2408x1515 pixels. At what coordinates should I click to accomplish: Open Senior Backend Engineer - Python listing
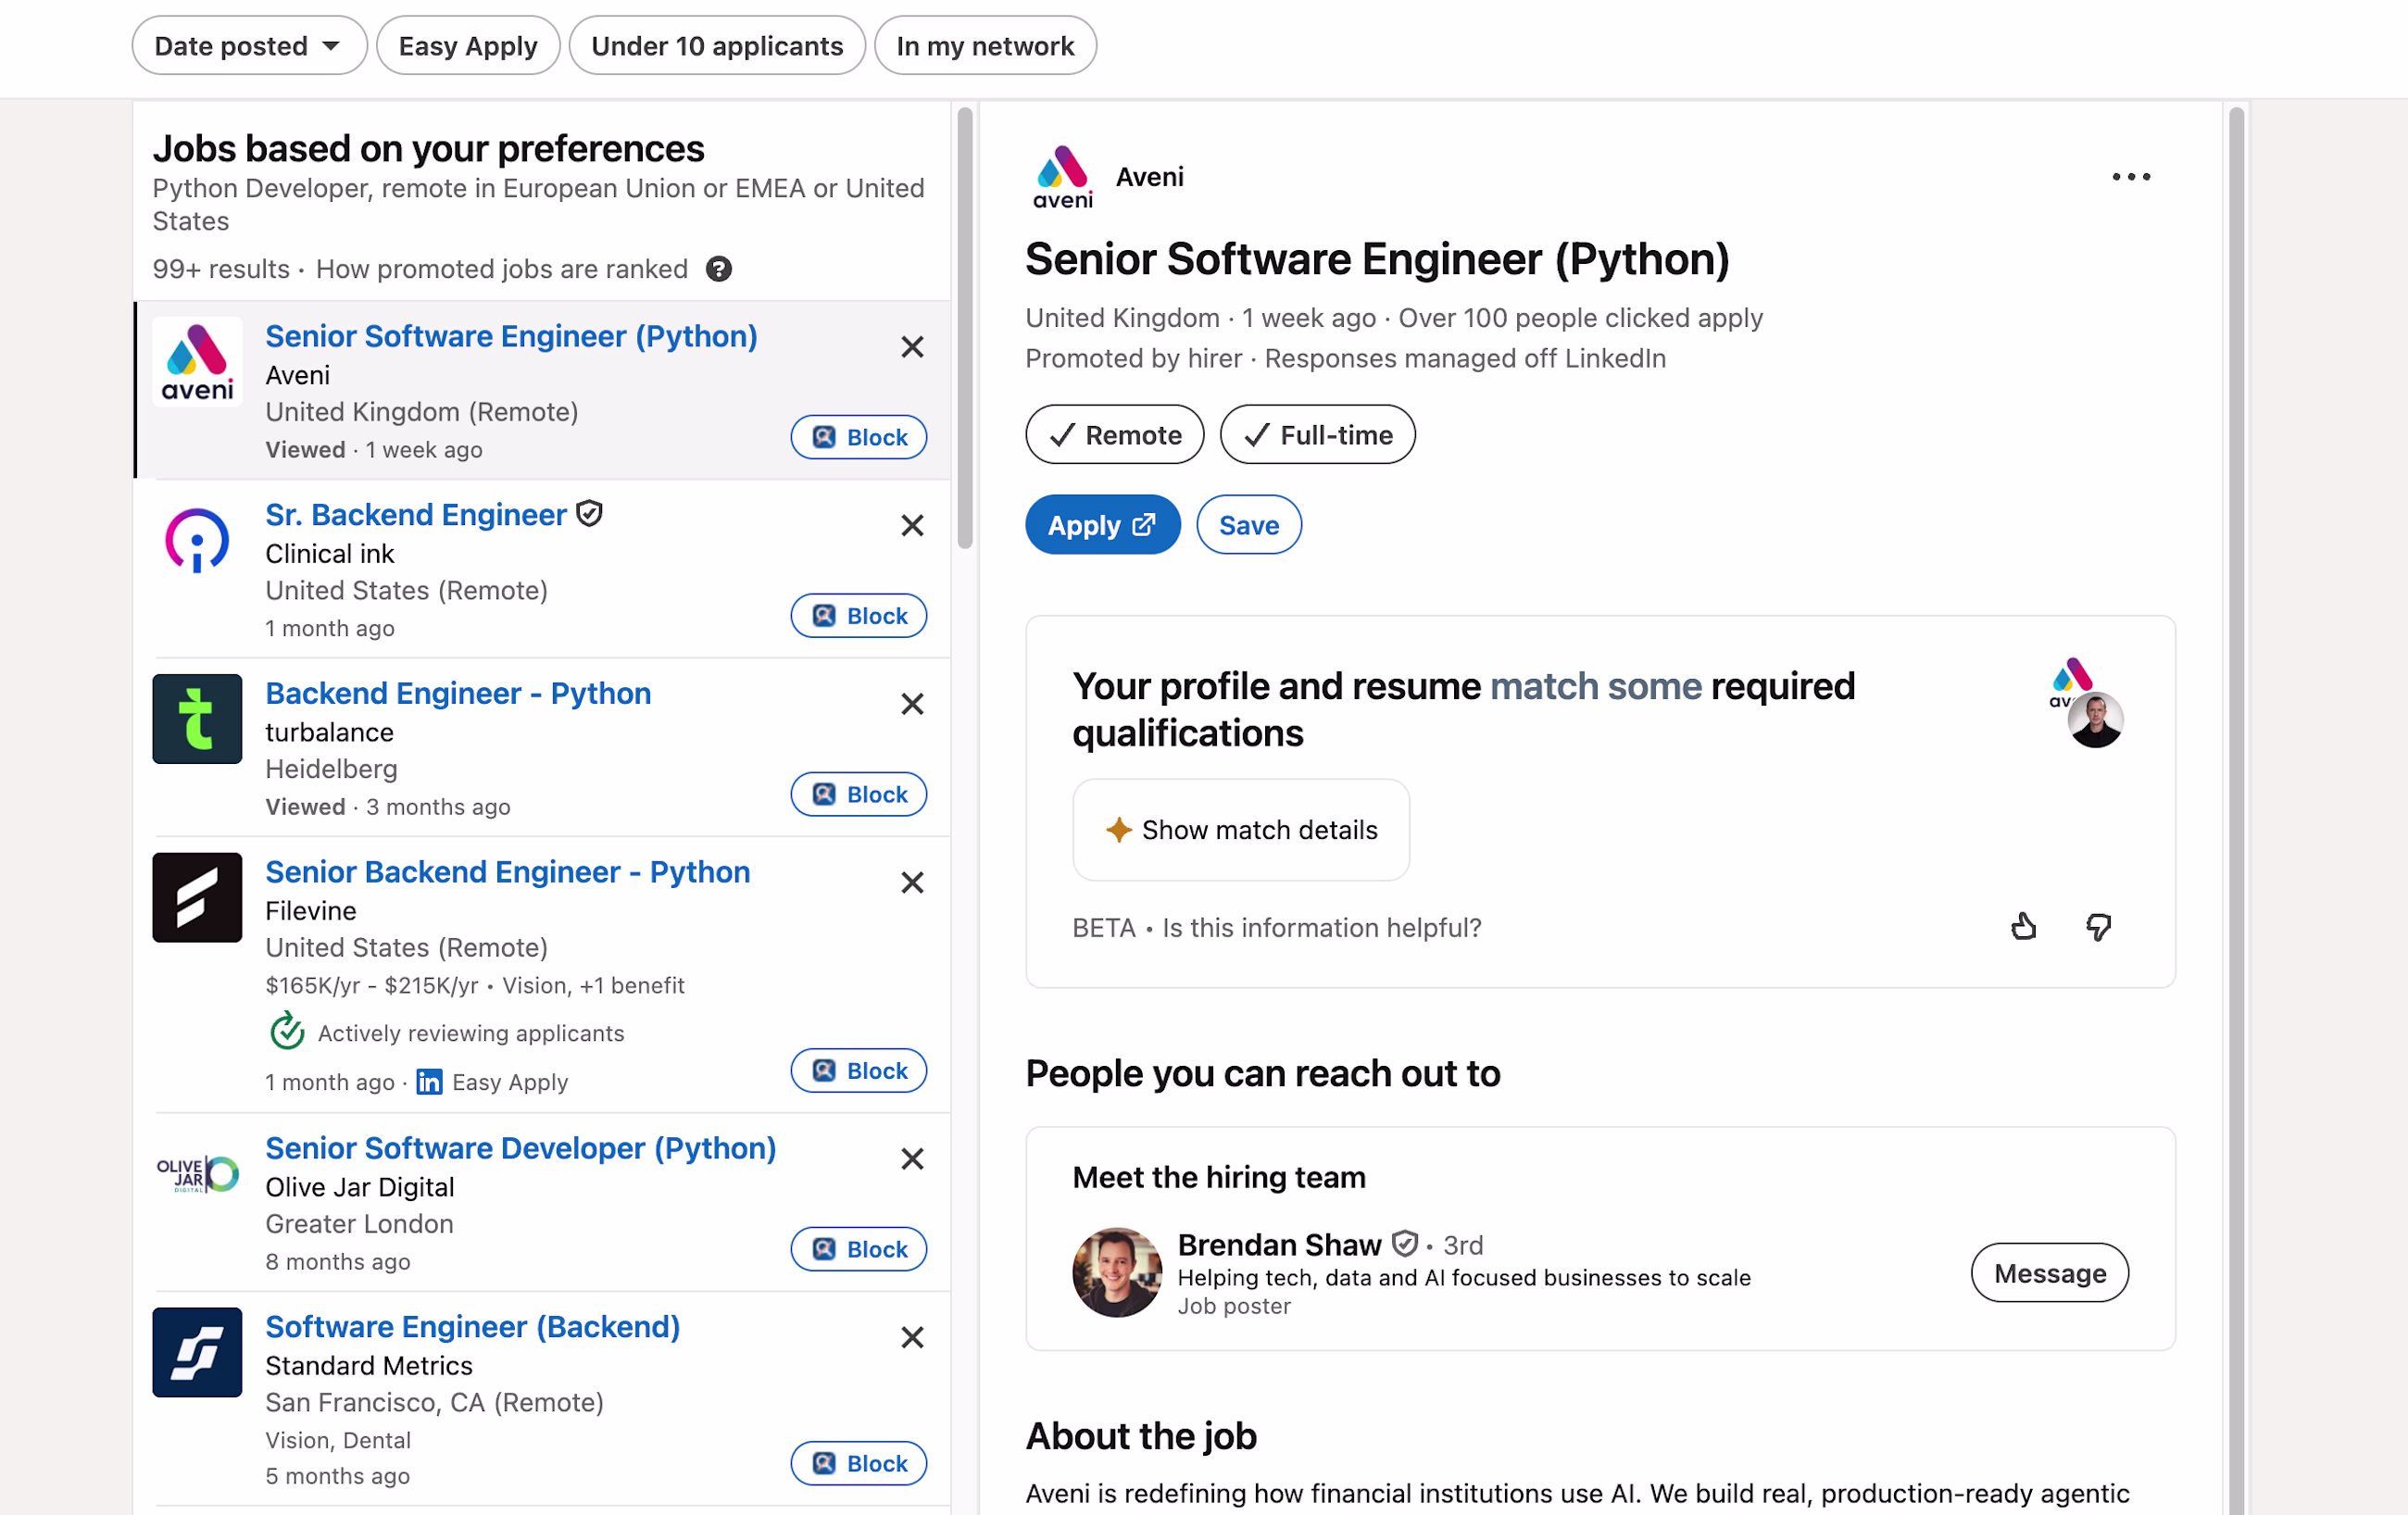[x=508, y=871]
